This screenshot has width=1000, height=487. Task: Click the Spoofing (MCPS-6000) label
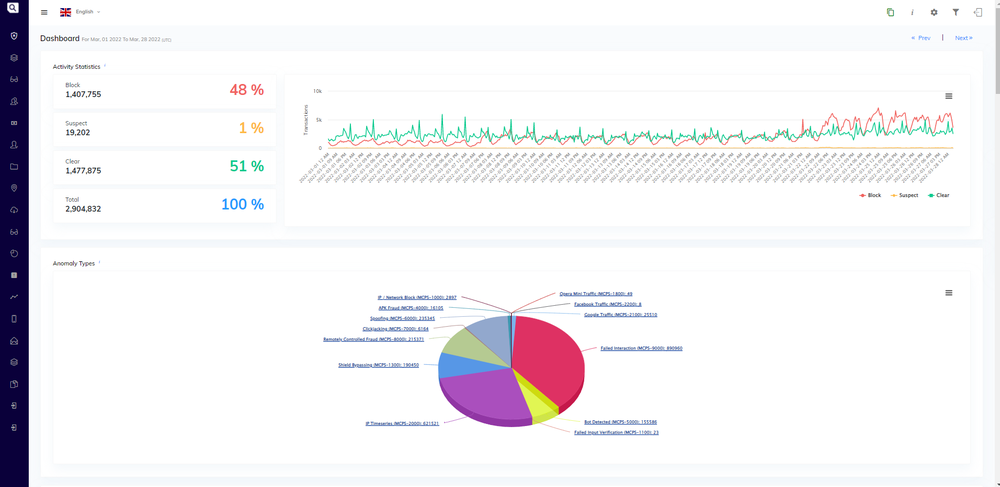tap(402, 318)
